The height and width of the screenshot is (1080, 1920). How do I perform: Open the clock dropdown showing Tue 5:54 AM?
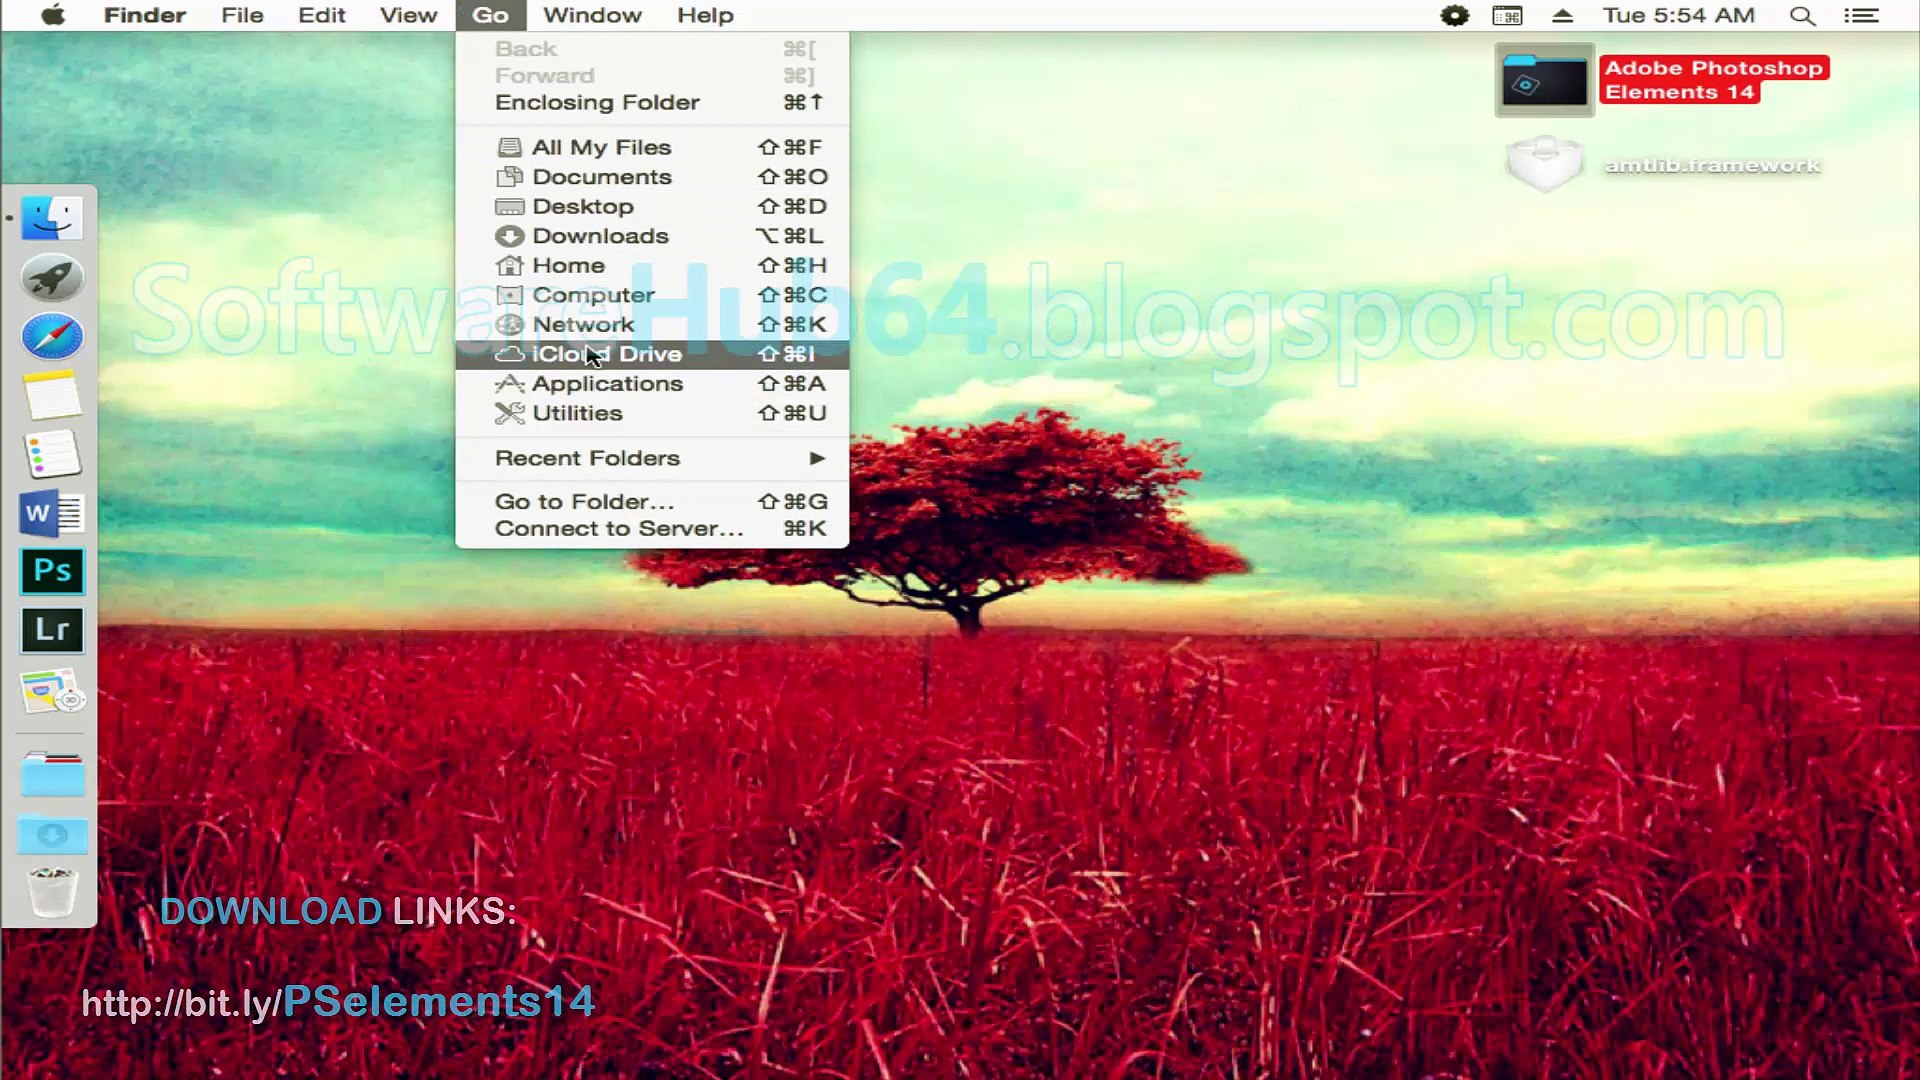click(x=1678, y=16)
